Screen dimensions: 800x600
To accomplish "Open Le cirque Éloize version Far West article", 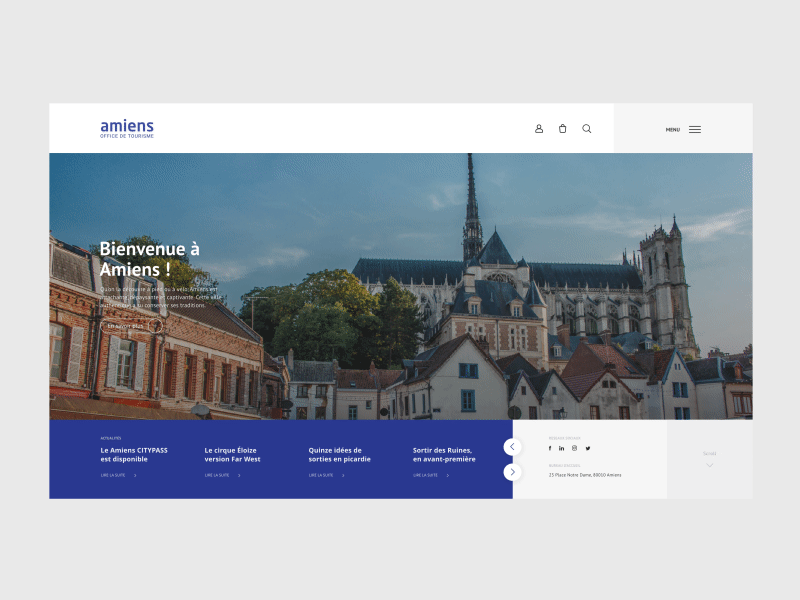I will tap(233, 455).
